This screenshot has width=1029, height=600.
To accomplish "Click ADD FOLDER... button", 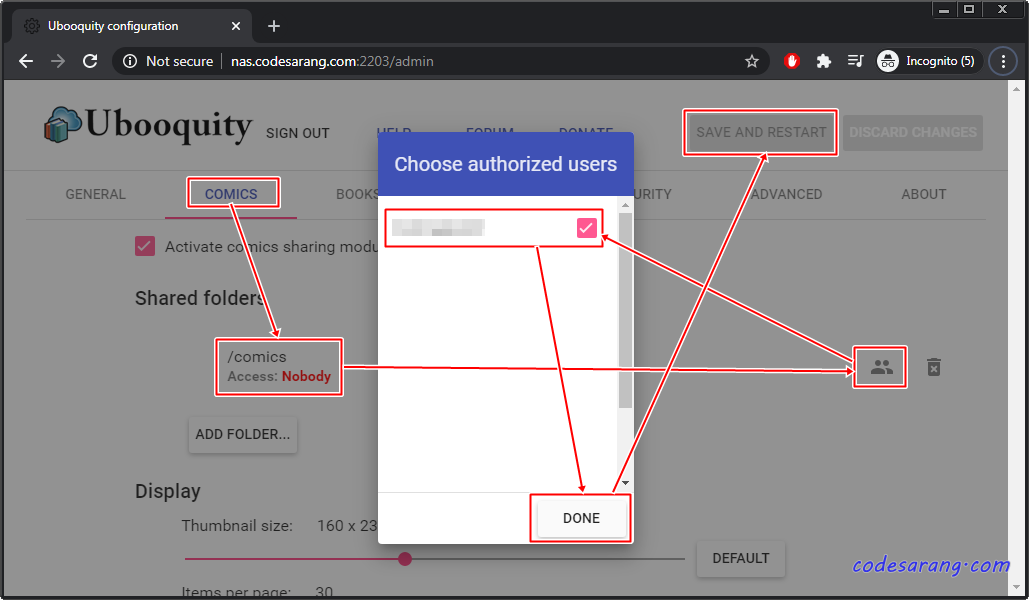I will [243, 434].
